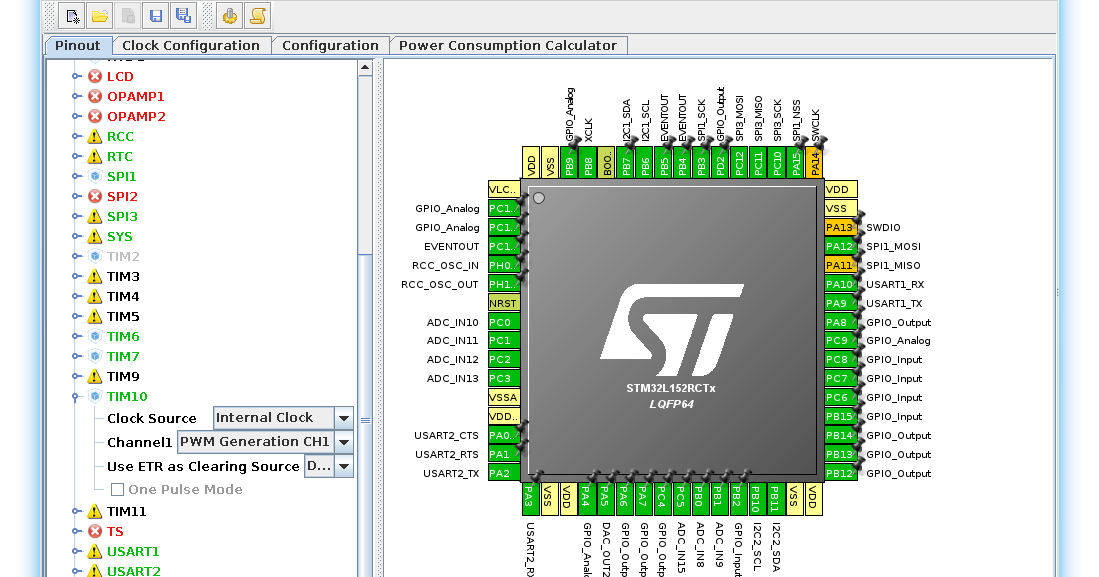Screen dimensions: 1099x577
Task: Open the Configuration tab
Action: tap(330, 46)
